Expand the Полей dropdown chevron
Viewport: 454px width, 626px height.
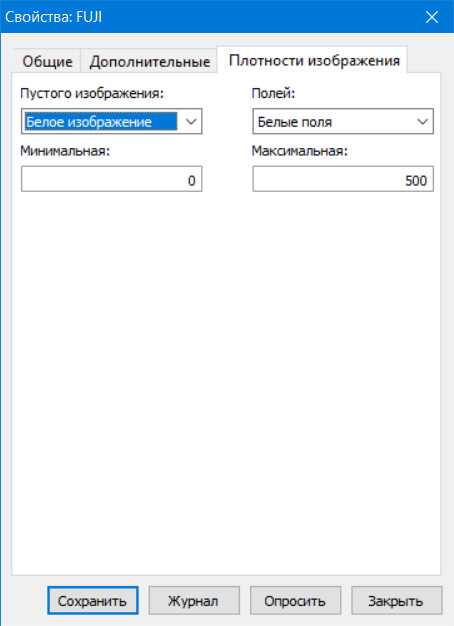(x=422, y=121)
